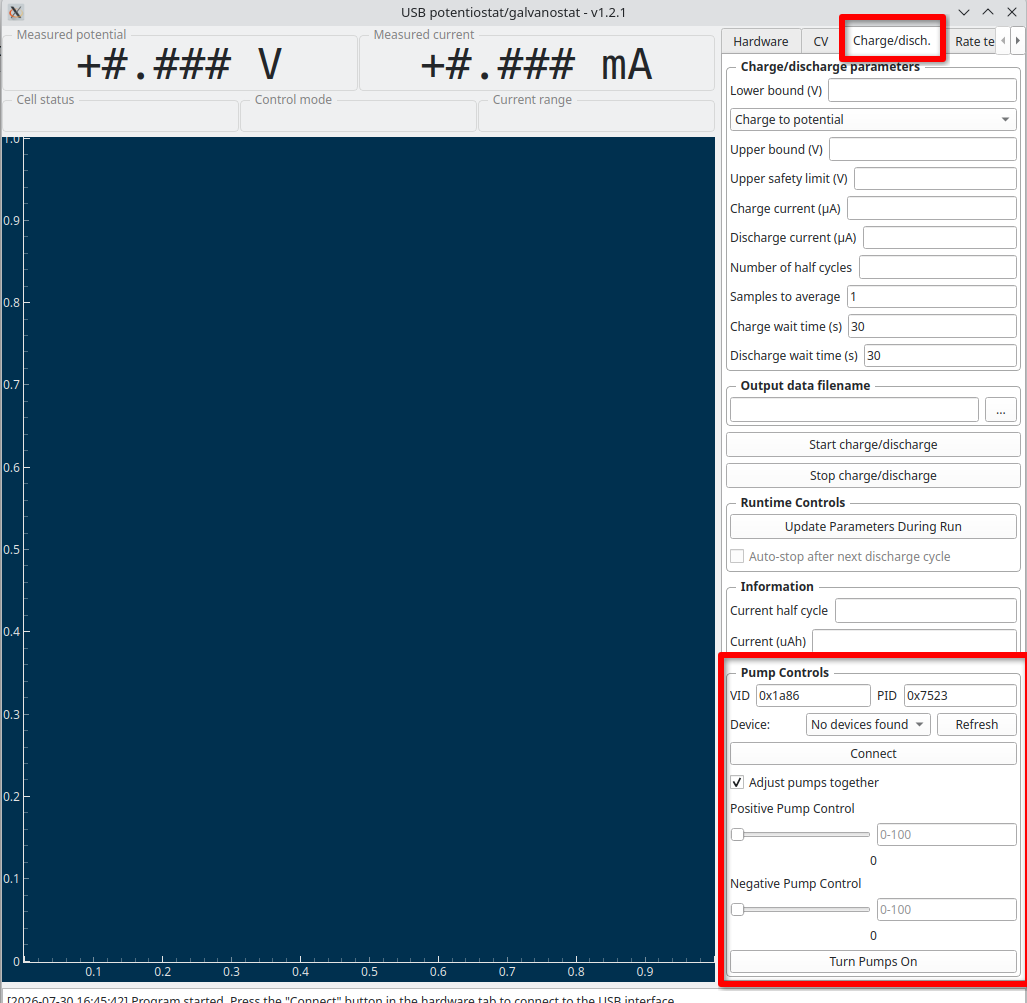This screenshot has height=1003, width=1027.
Task: Click the Charge wait time (s) field
Action: [x=932, y=326]
